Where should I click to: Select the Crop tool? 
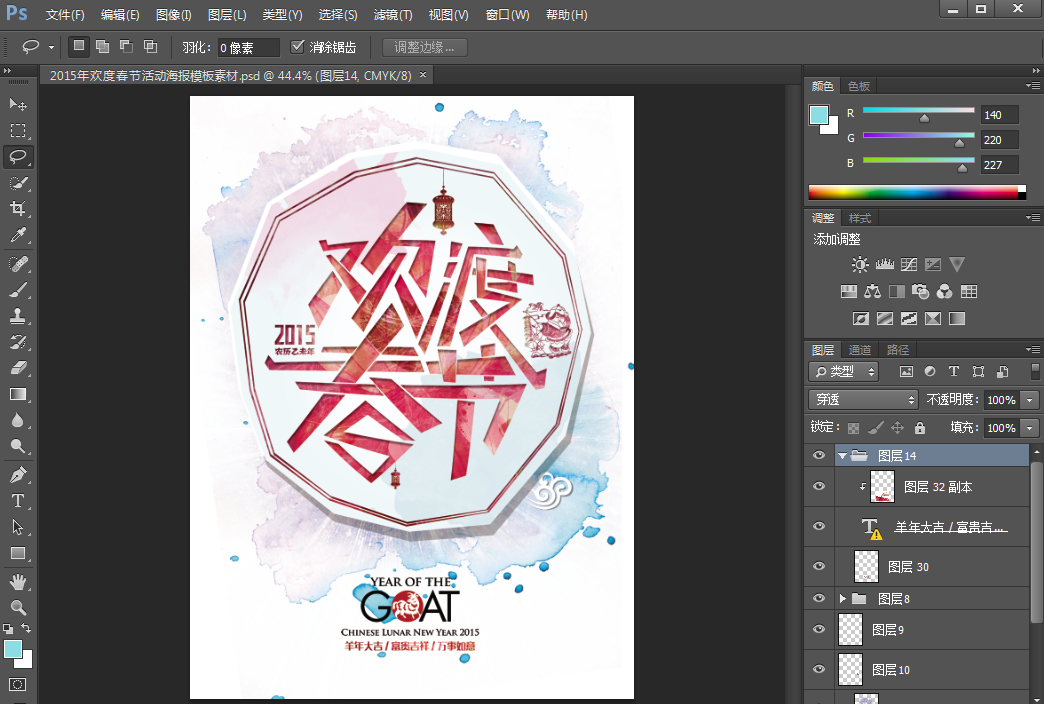(18, 208)
